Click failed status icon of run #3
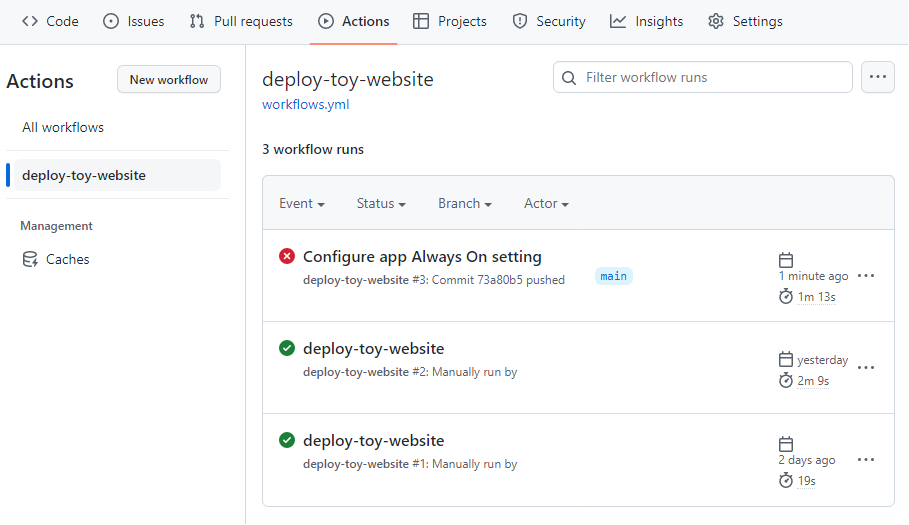The image size is (909, 525). [287, 256]
